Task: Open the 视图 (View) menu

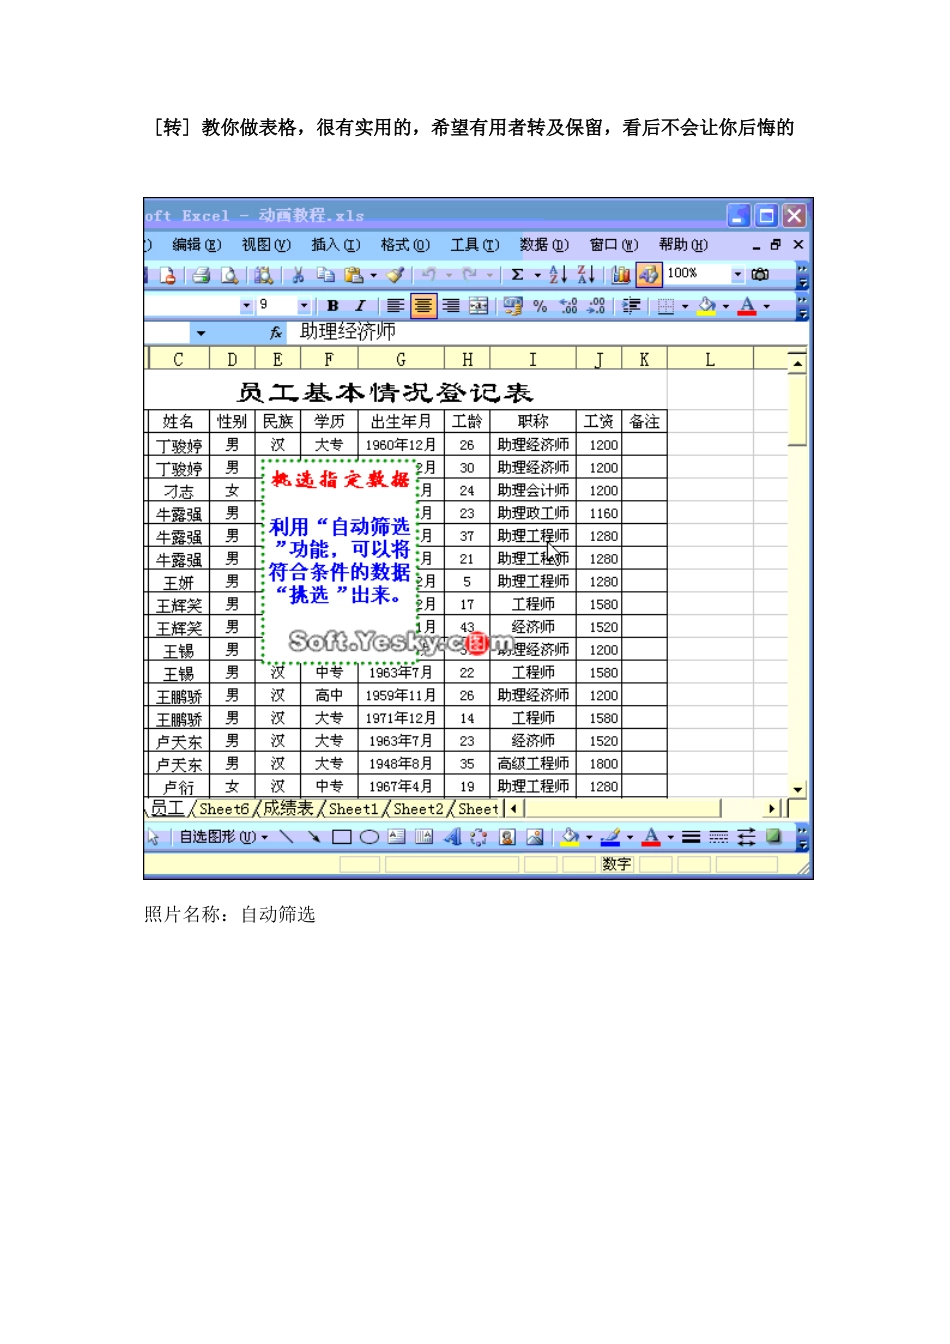Action: coord(265,245)
